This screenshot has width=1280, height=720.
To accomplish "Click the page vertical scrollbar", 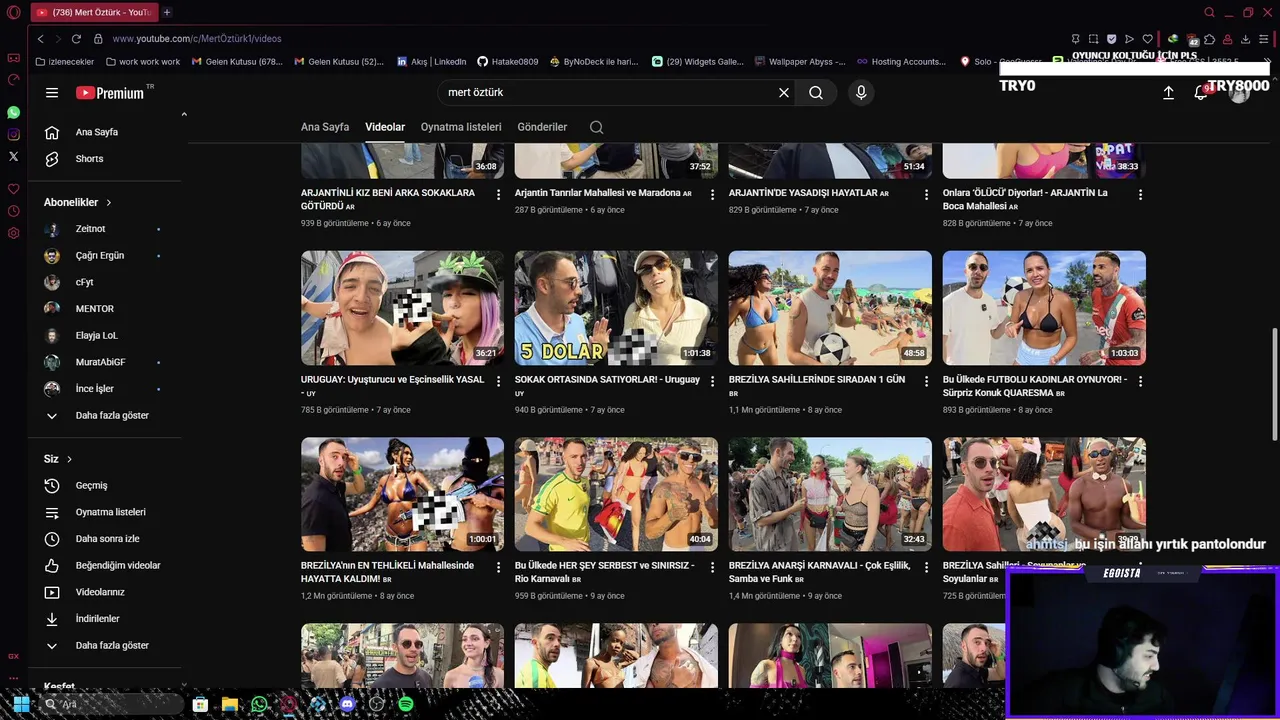I will (1274, 384).
